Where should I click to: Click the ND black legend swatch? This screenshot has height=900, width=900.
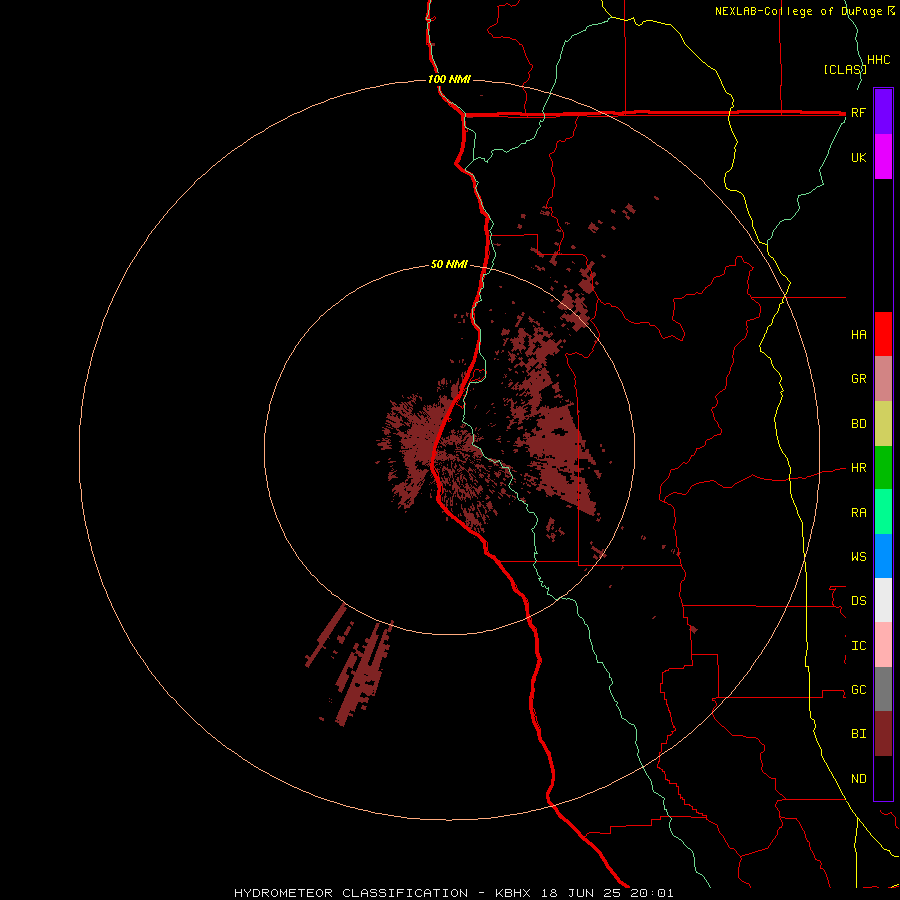click(883, 778)
